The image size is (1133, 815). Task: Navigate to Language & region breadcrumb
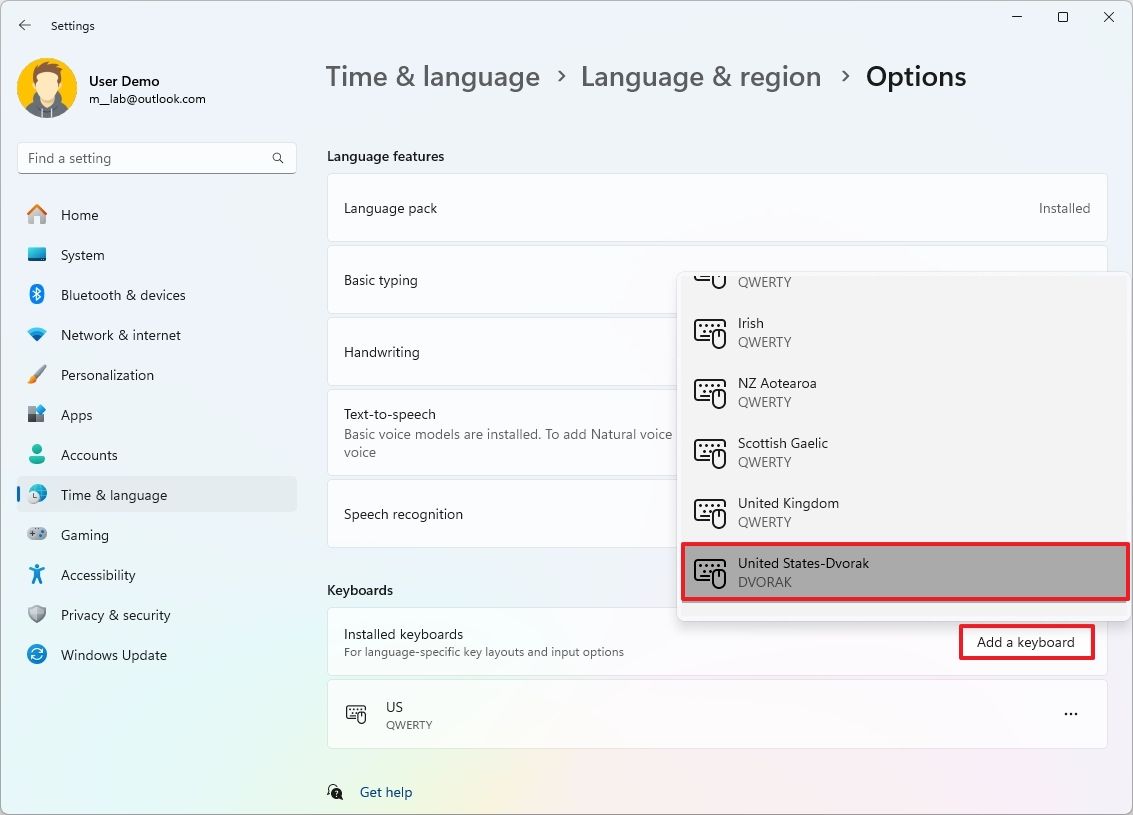(700, 76)
